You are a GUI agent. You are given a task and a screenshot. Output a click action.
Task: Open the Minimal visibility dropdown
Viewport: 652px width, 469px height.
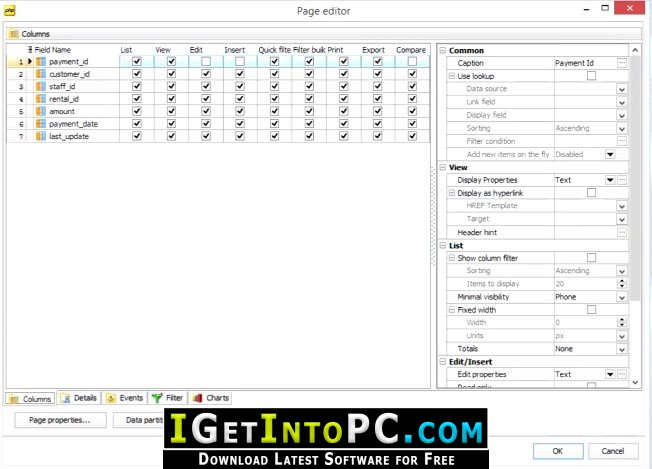(x=622, y=297)
